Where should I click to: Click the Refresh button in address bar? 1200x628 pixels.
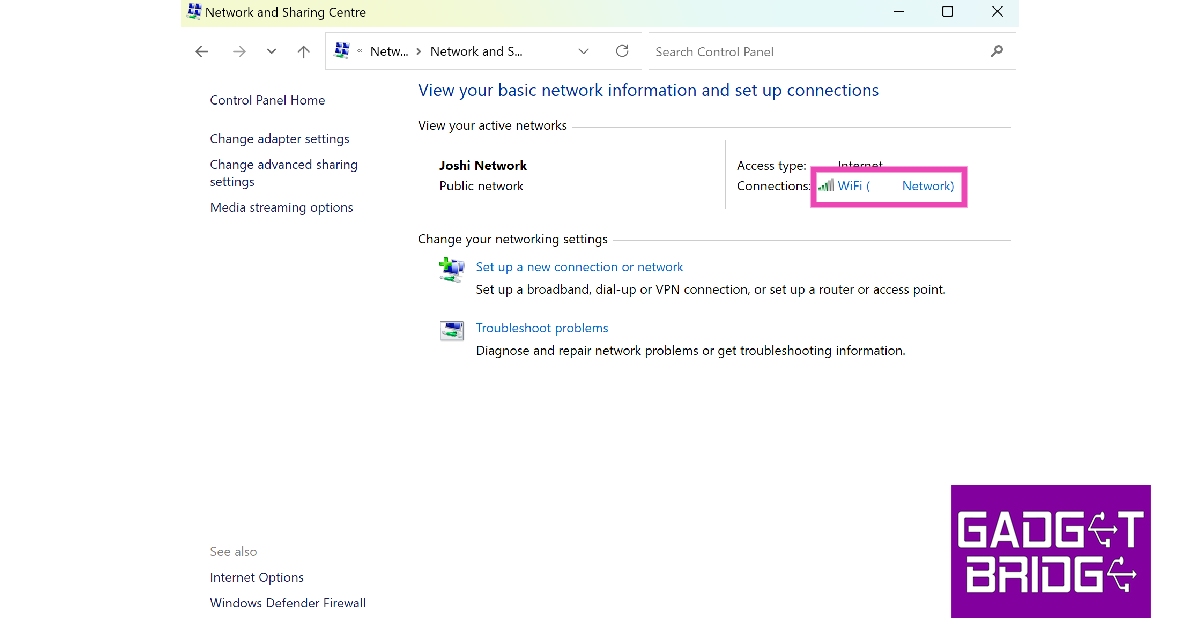tap(622, 51)
